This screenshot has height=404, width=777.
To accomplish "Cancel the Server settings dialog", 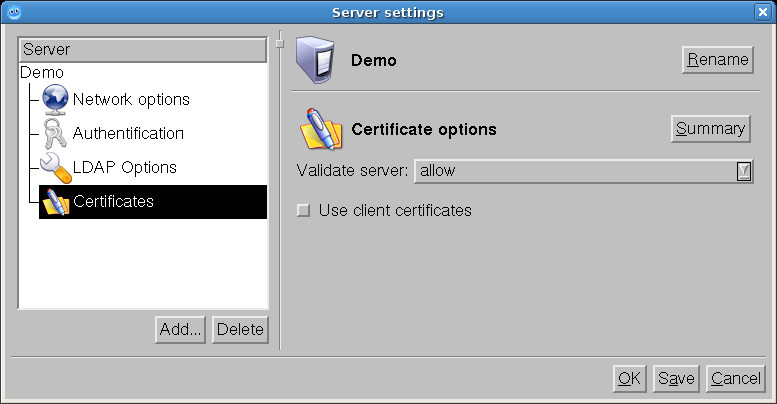I will click(x=735, y=379).
